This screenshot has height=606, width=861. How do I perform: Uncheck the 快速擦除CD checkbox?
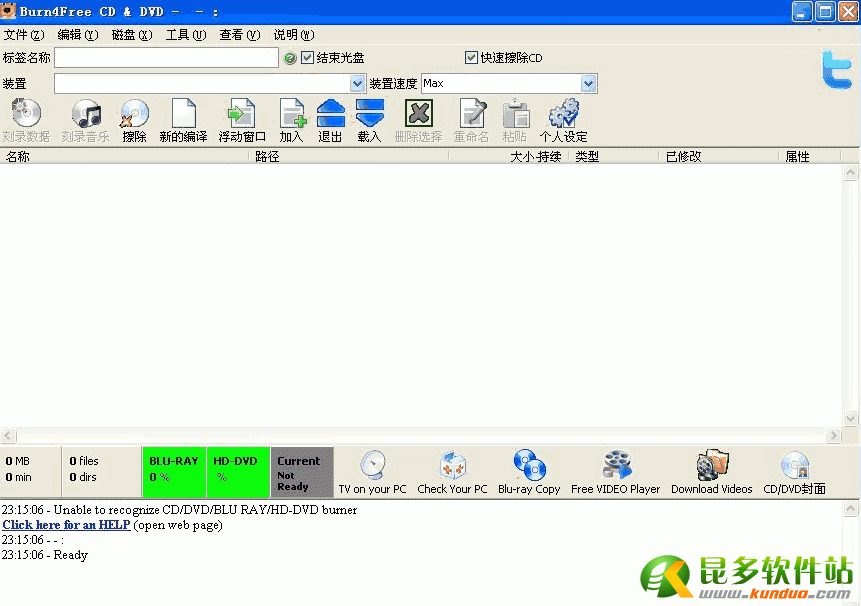pos(472,58)
